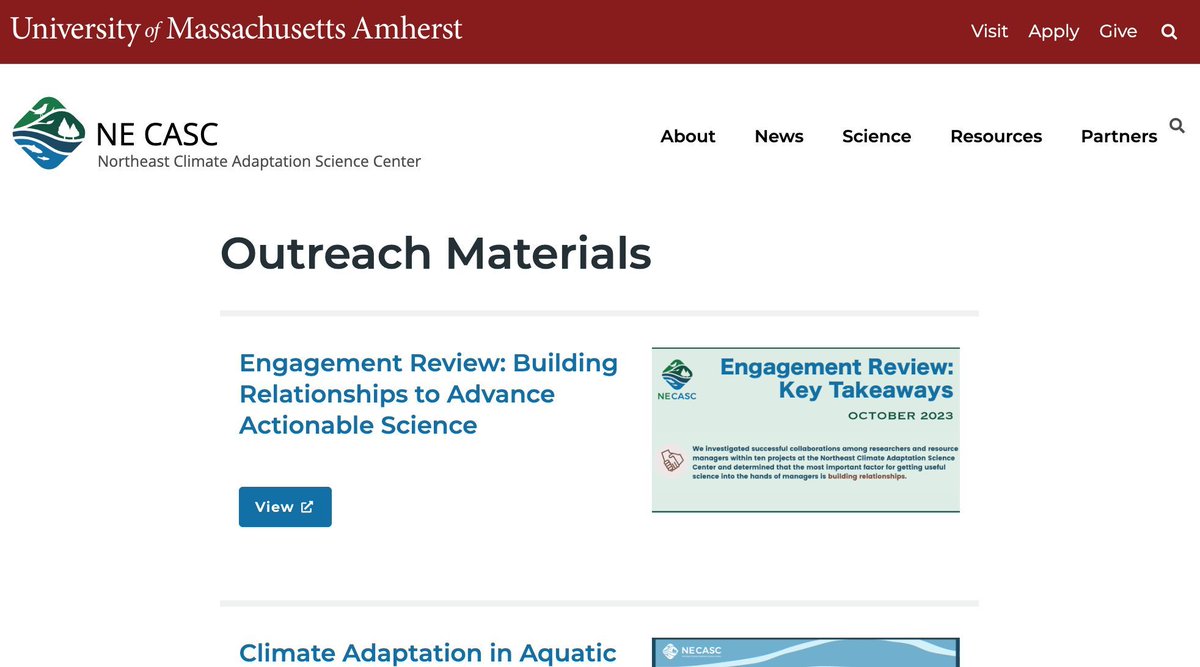Click View button for Engagement Review
1200x667 pixels.
285,507
